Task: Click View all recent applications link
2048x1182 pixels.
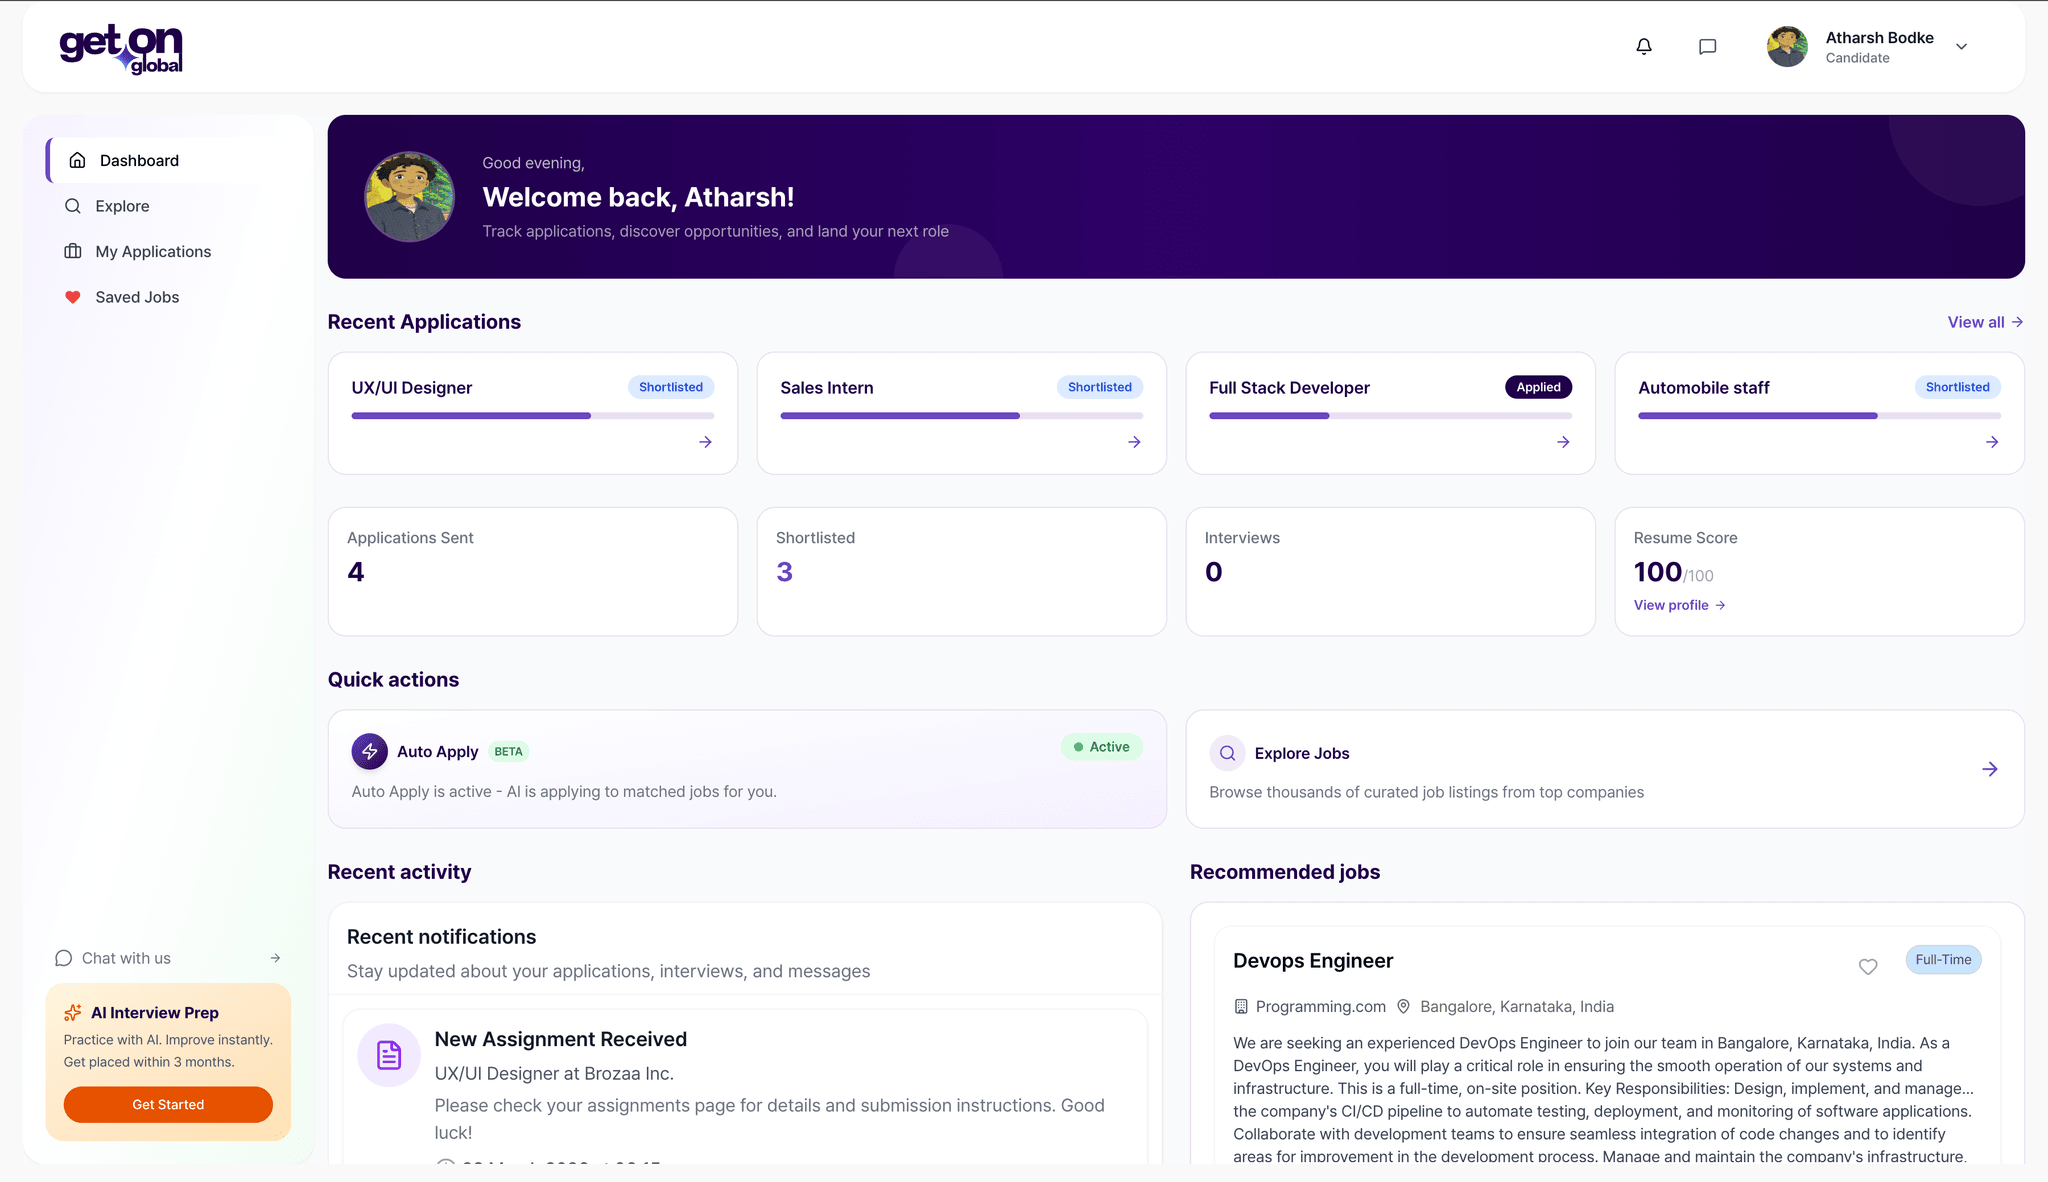Action: (1985, 322)
